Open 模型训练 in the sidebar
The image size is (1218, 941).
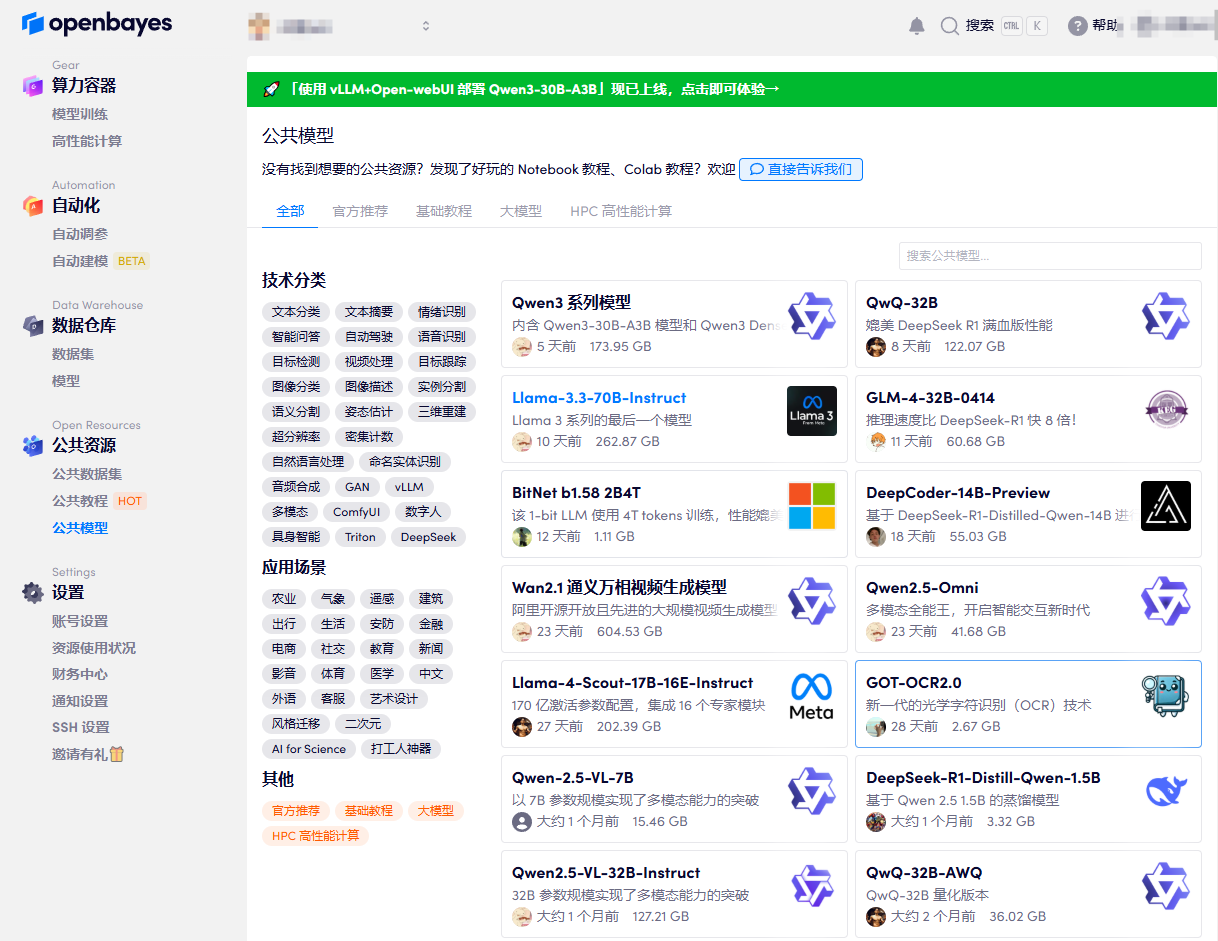point(80,115)
